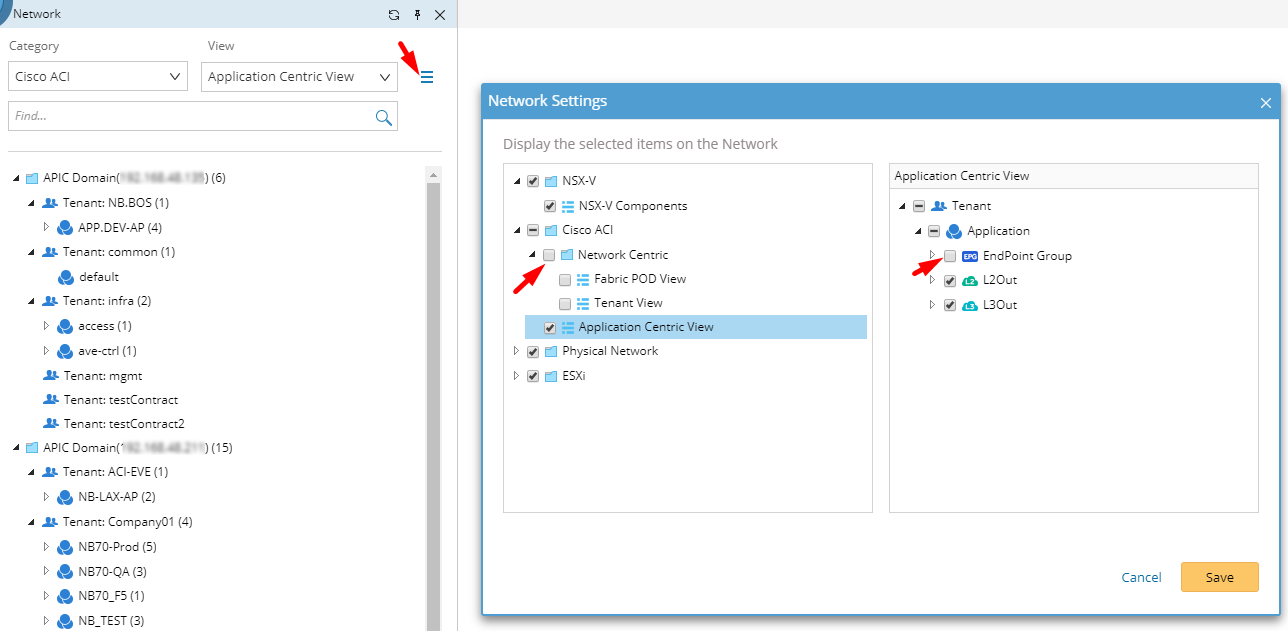This screenshot has width=1288, height=631.
Task: Save the network settings
Action: (x=1219, y=577)
